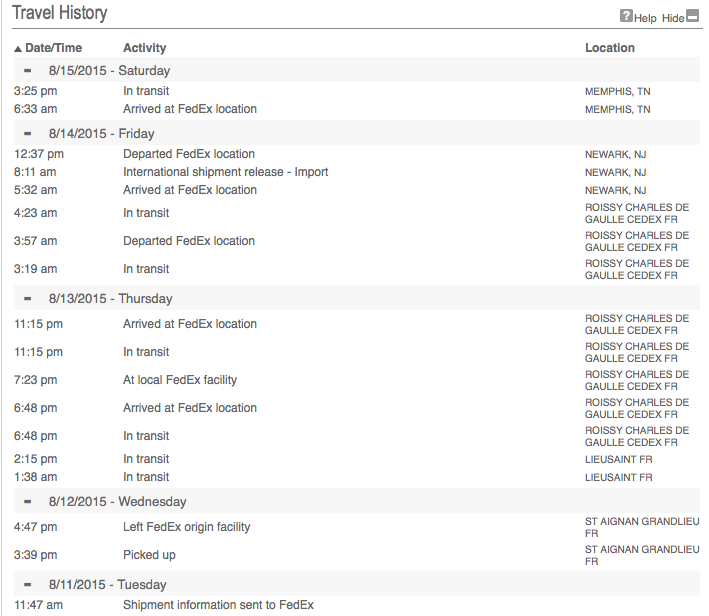
Task: Select the Picked up activity entry
Action: coord(148,555)
